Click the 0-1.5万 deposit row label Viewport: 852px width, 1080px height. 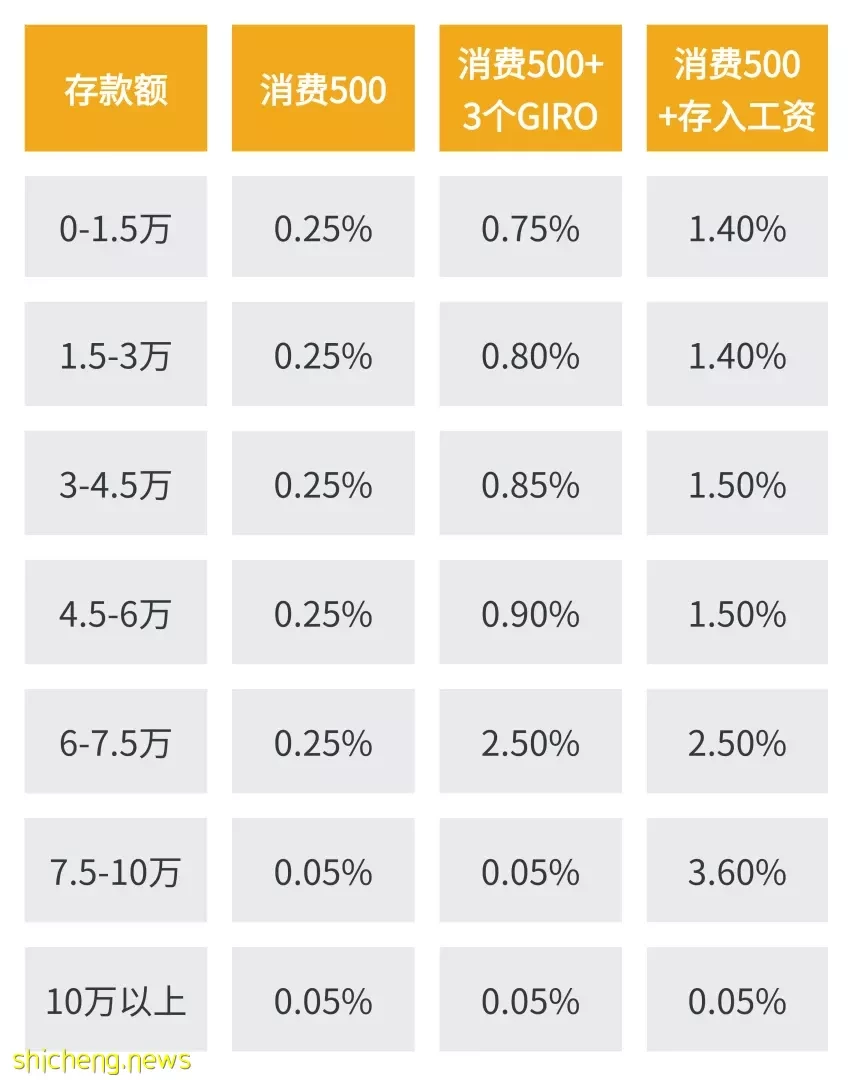[116, 227]
